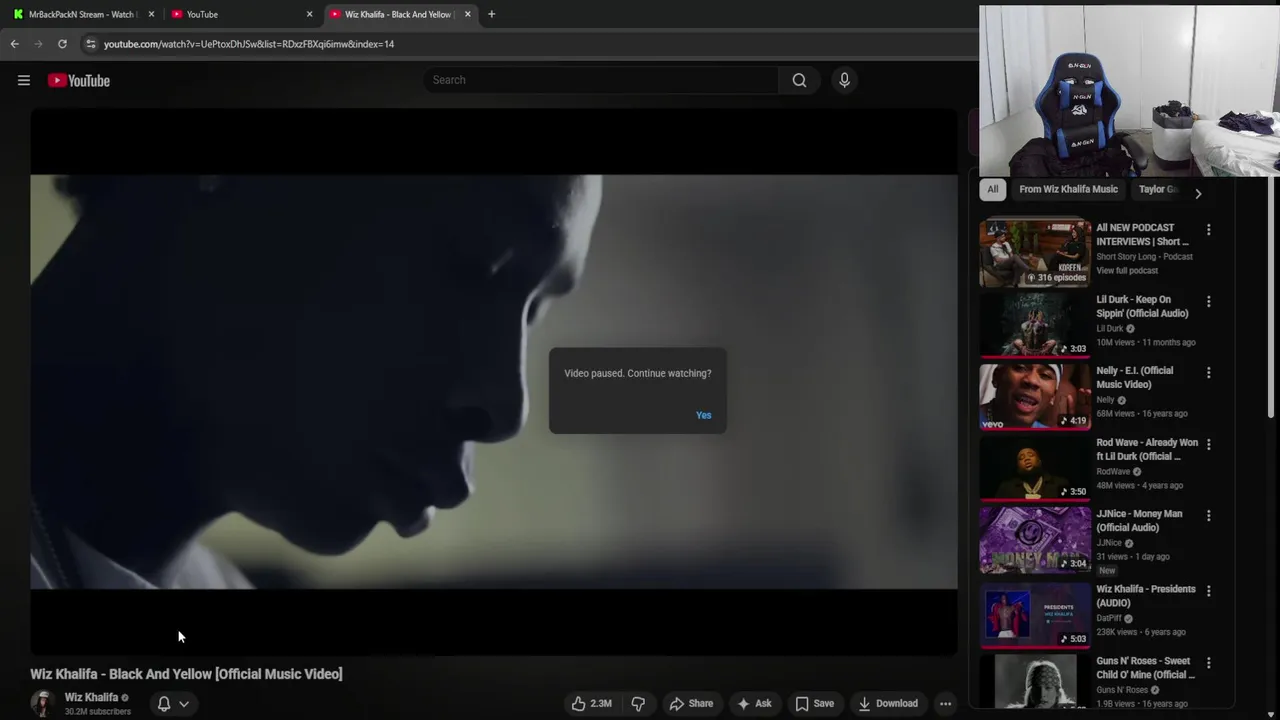Click the DatPiff channel name
Viewport: 1280px width, 720px height.
[1109, 618]
